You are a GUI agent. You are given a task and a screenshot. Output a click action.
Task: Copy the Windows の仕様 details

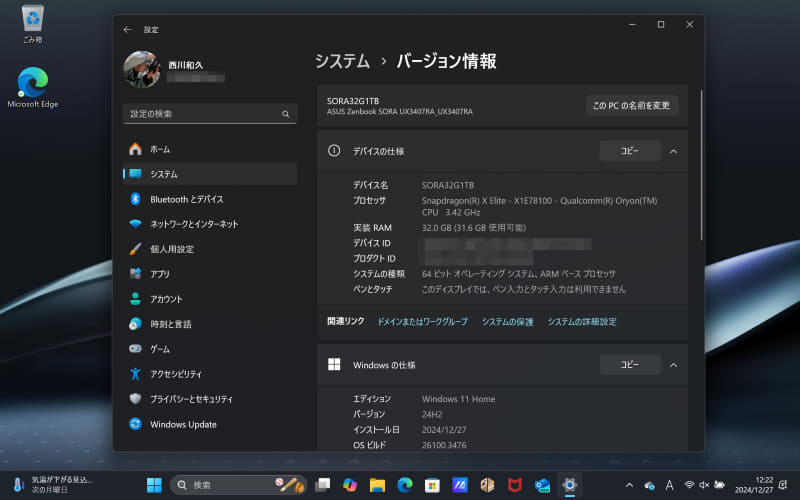point(630,365)
